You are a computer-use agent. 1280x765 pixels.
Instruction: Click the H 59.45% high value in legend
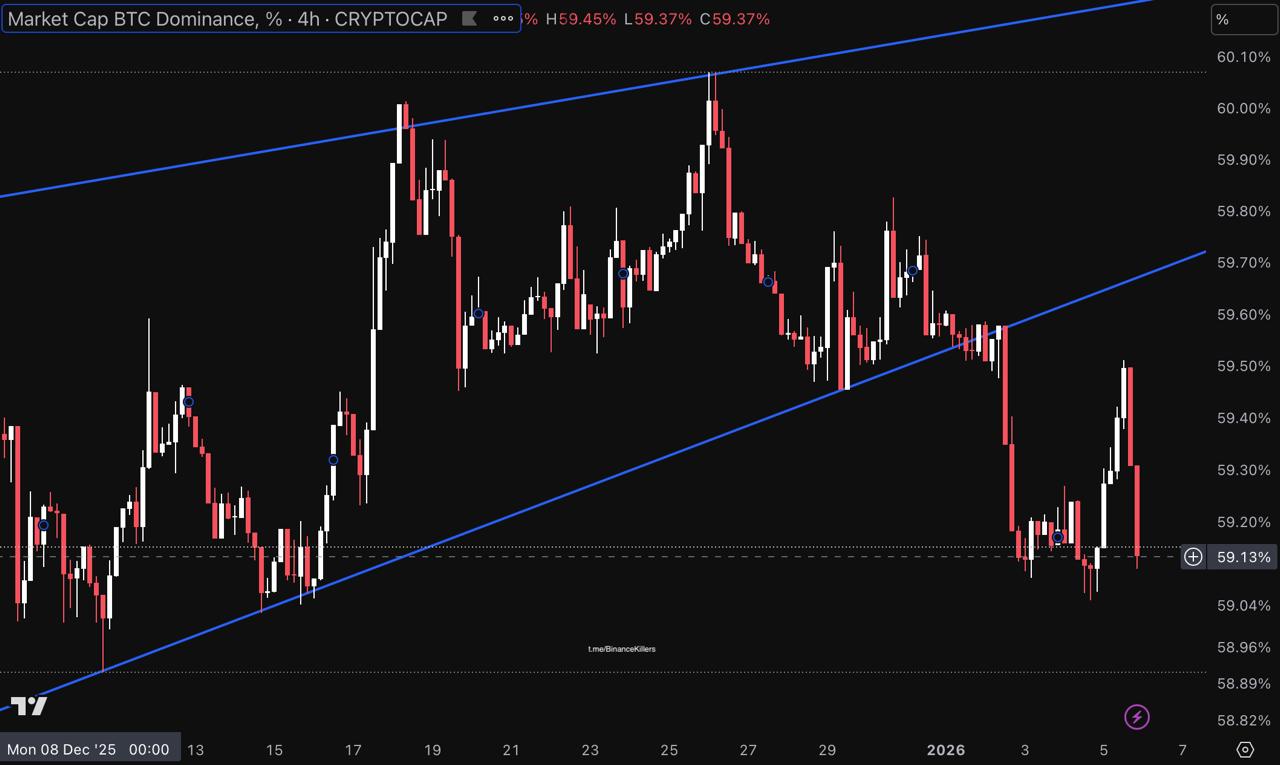(x=581, y=19)
